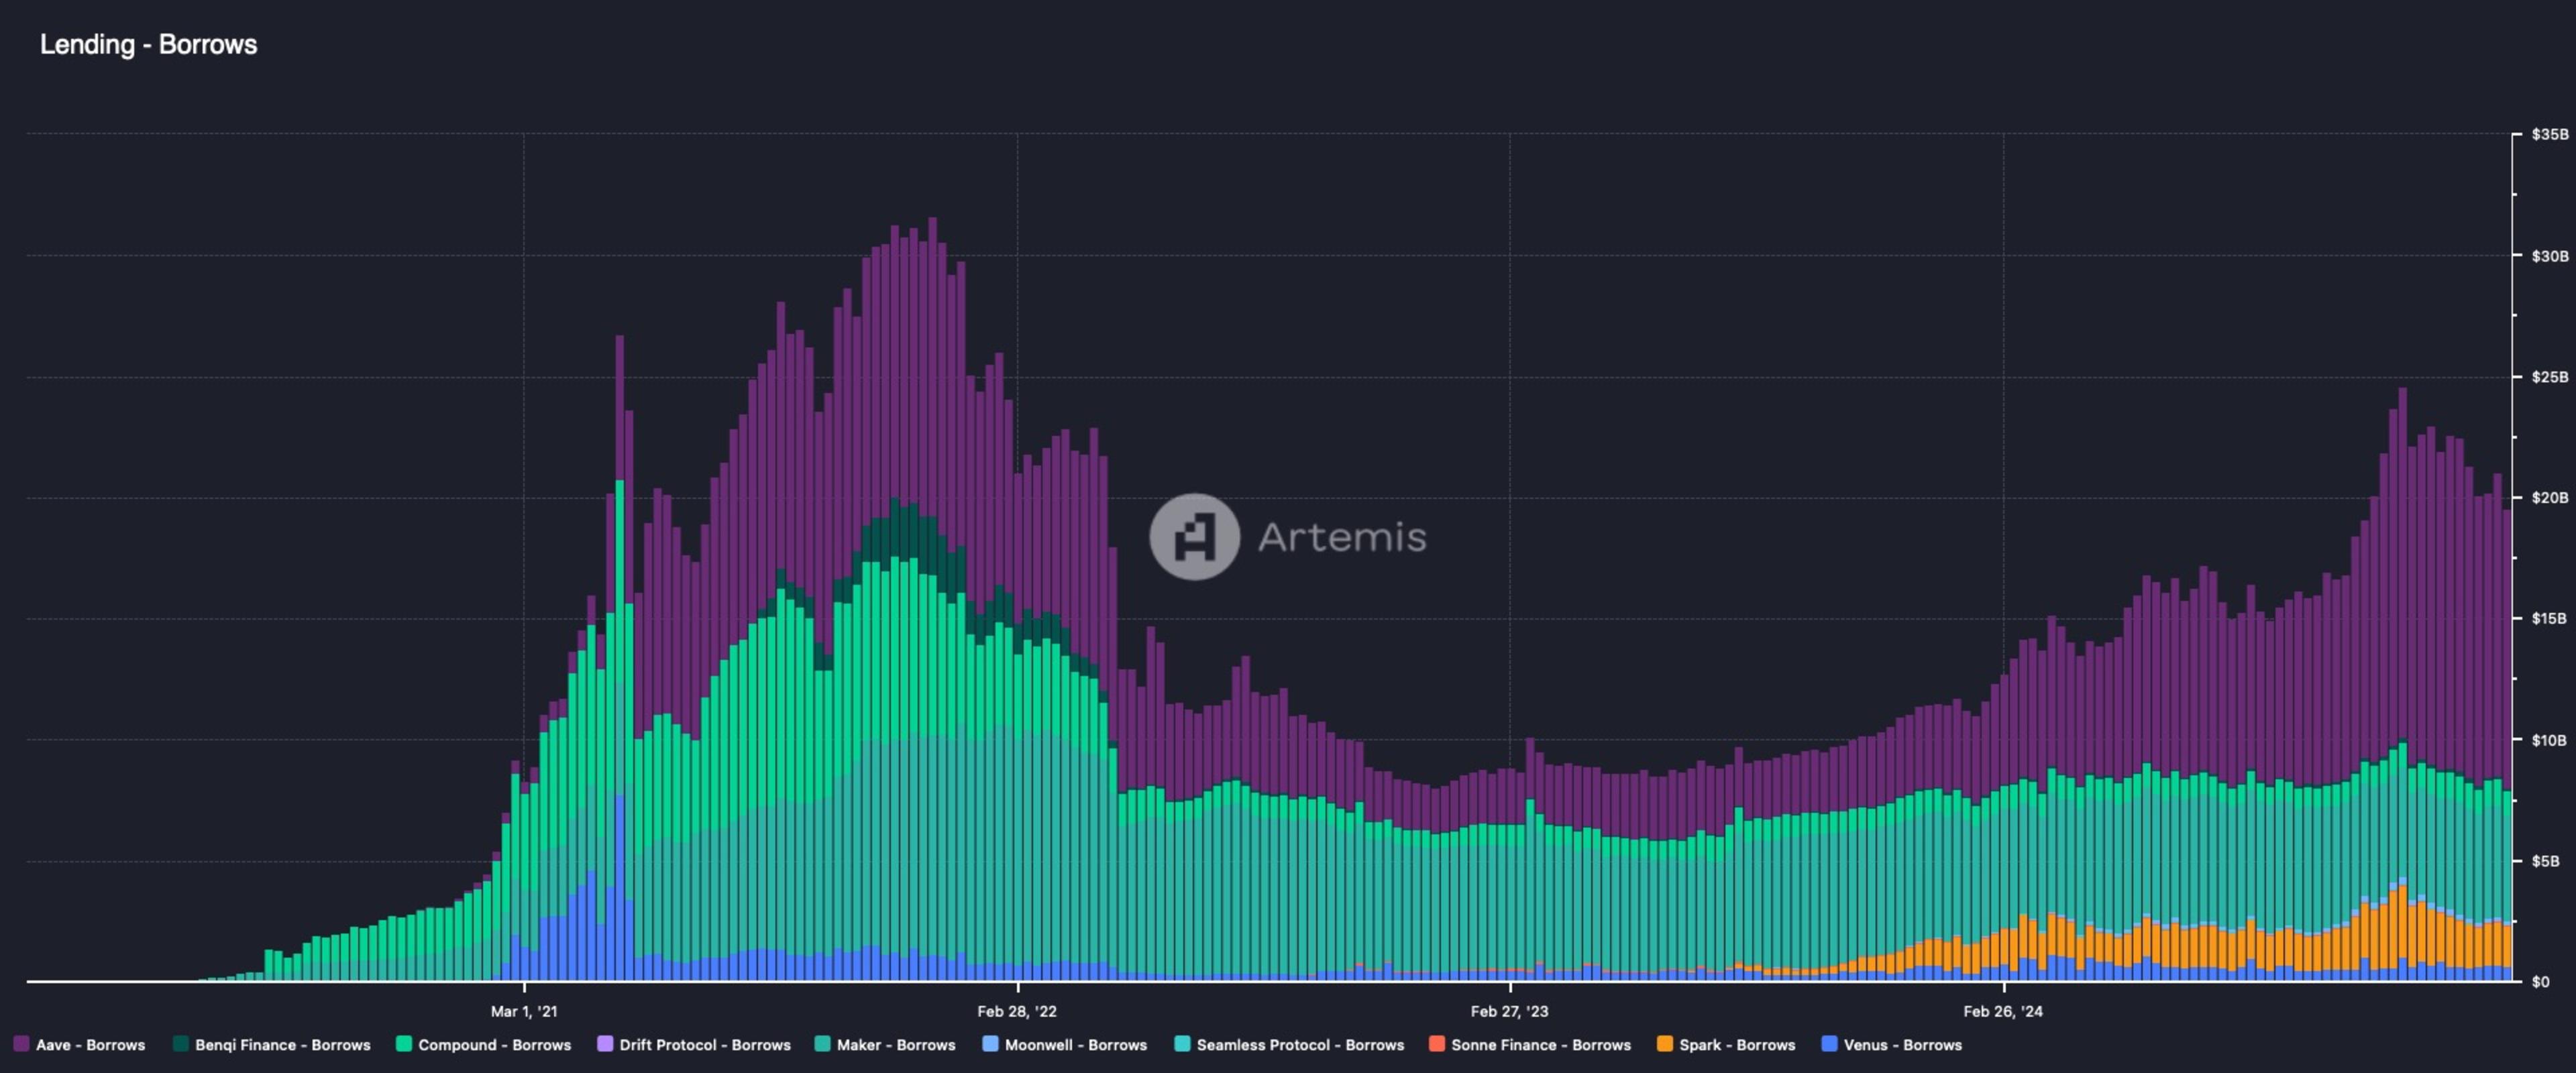The width and height of the screenshot is (2576, 1073).
Task: Click the Mar 1, '21 axis label
Action: pyautogui.click(x=524, y=1011)
